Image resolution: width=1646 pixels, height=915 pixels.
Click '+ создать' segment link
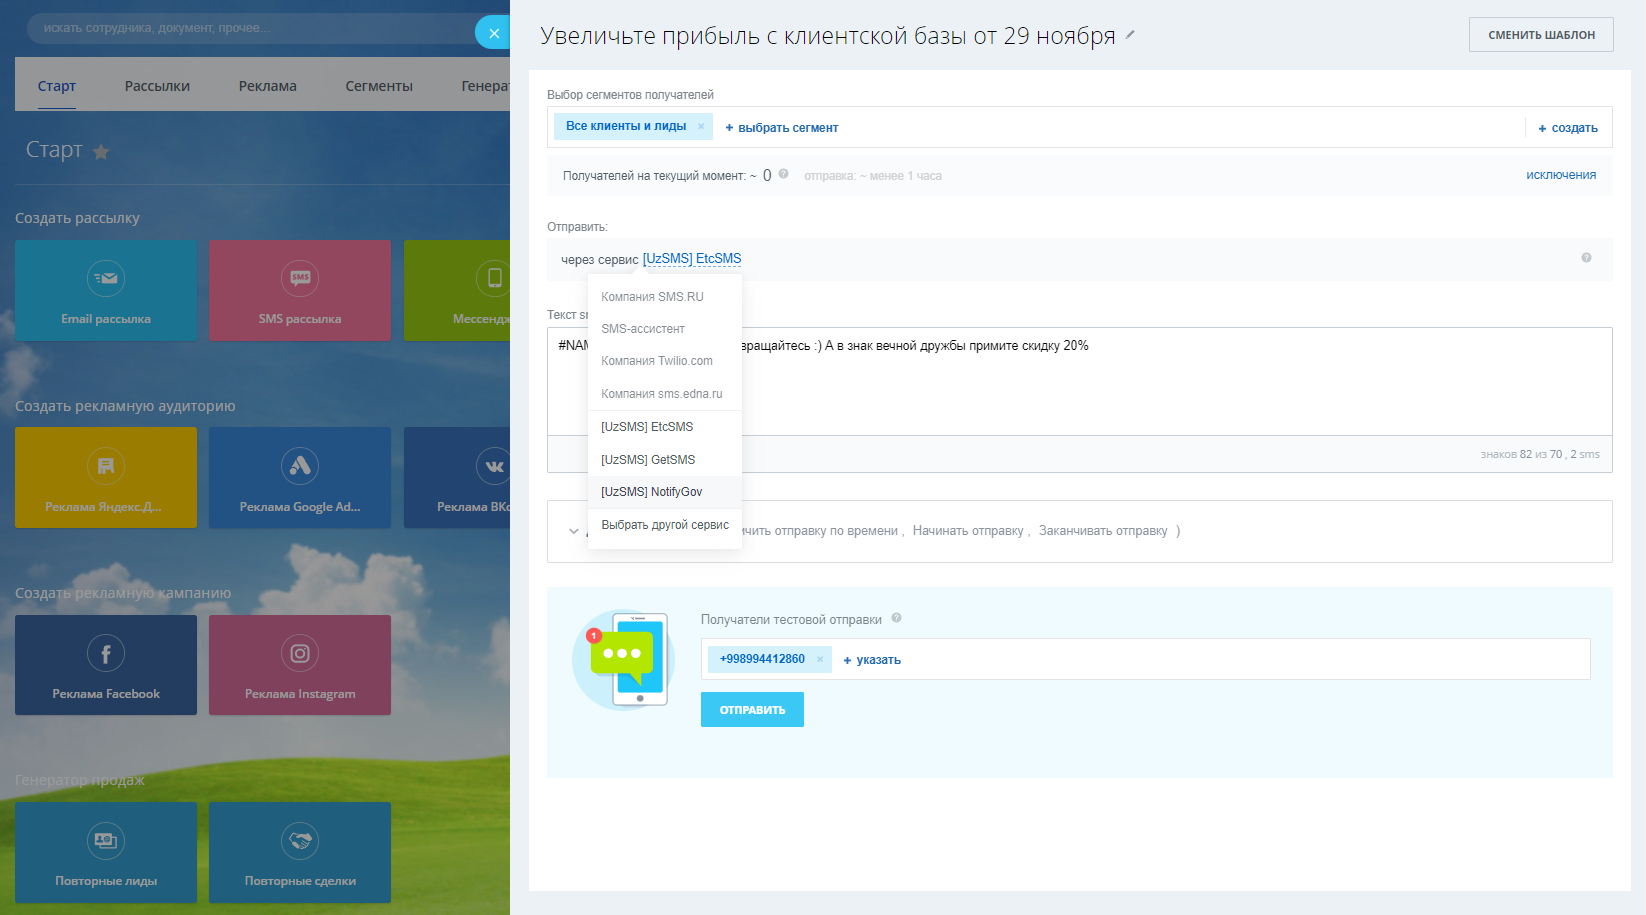click(1568, 128)
